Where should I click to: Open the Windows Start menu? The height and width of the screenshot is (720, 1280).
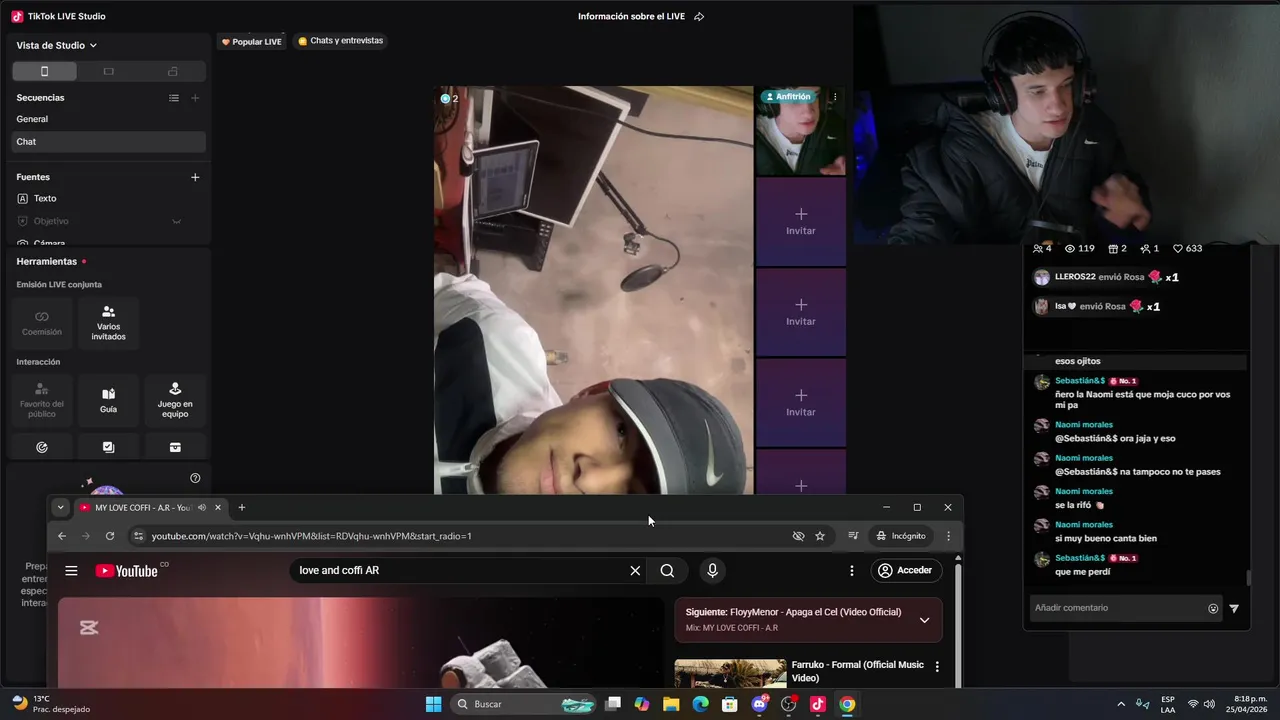(x=433, y=704)
